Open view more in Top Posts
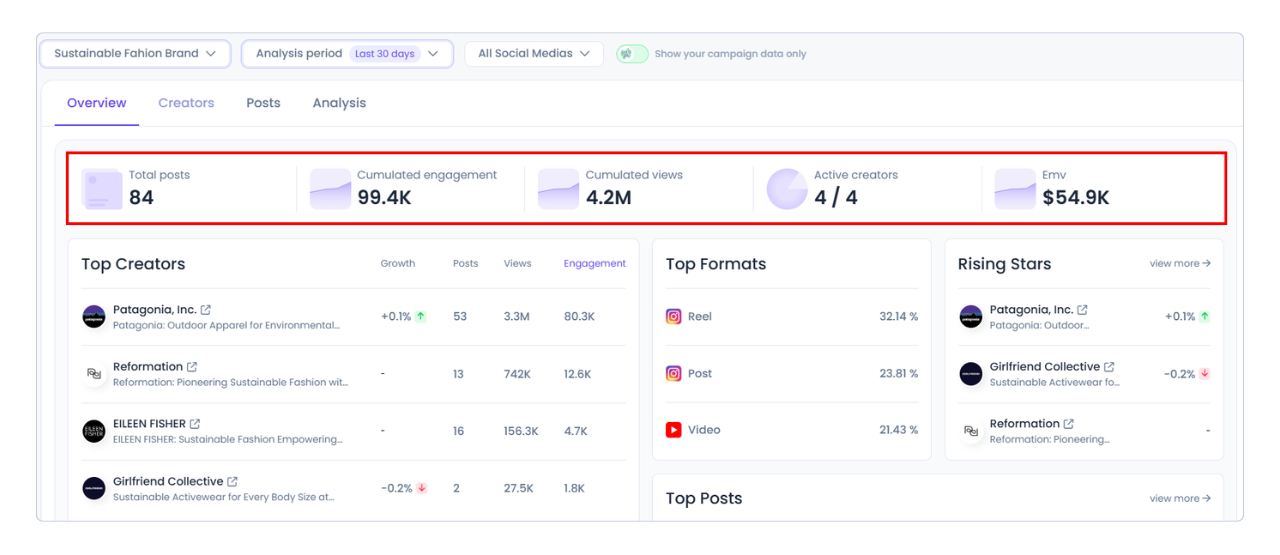The image size is (1280, 555). 1180,498
